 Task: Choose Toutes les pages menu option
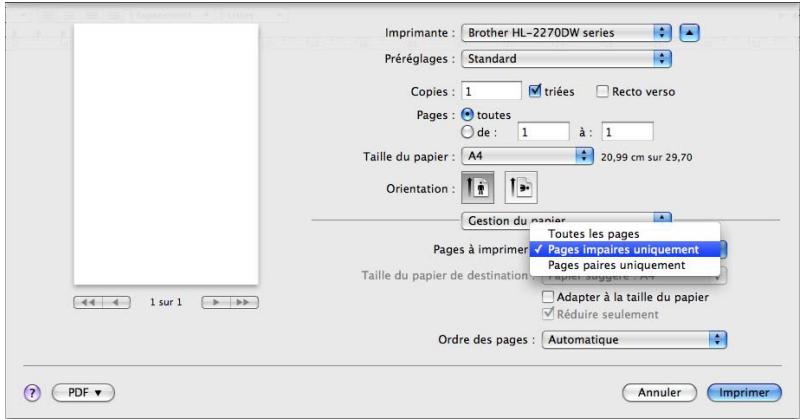(625, 234)
